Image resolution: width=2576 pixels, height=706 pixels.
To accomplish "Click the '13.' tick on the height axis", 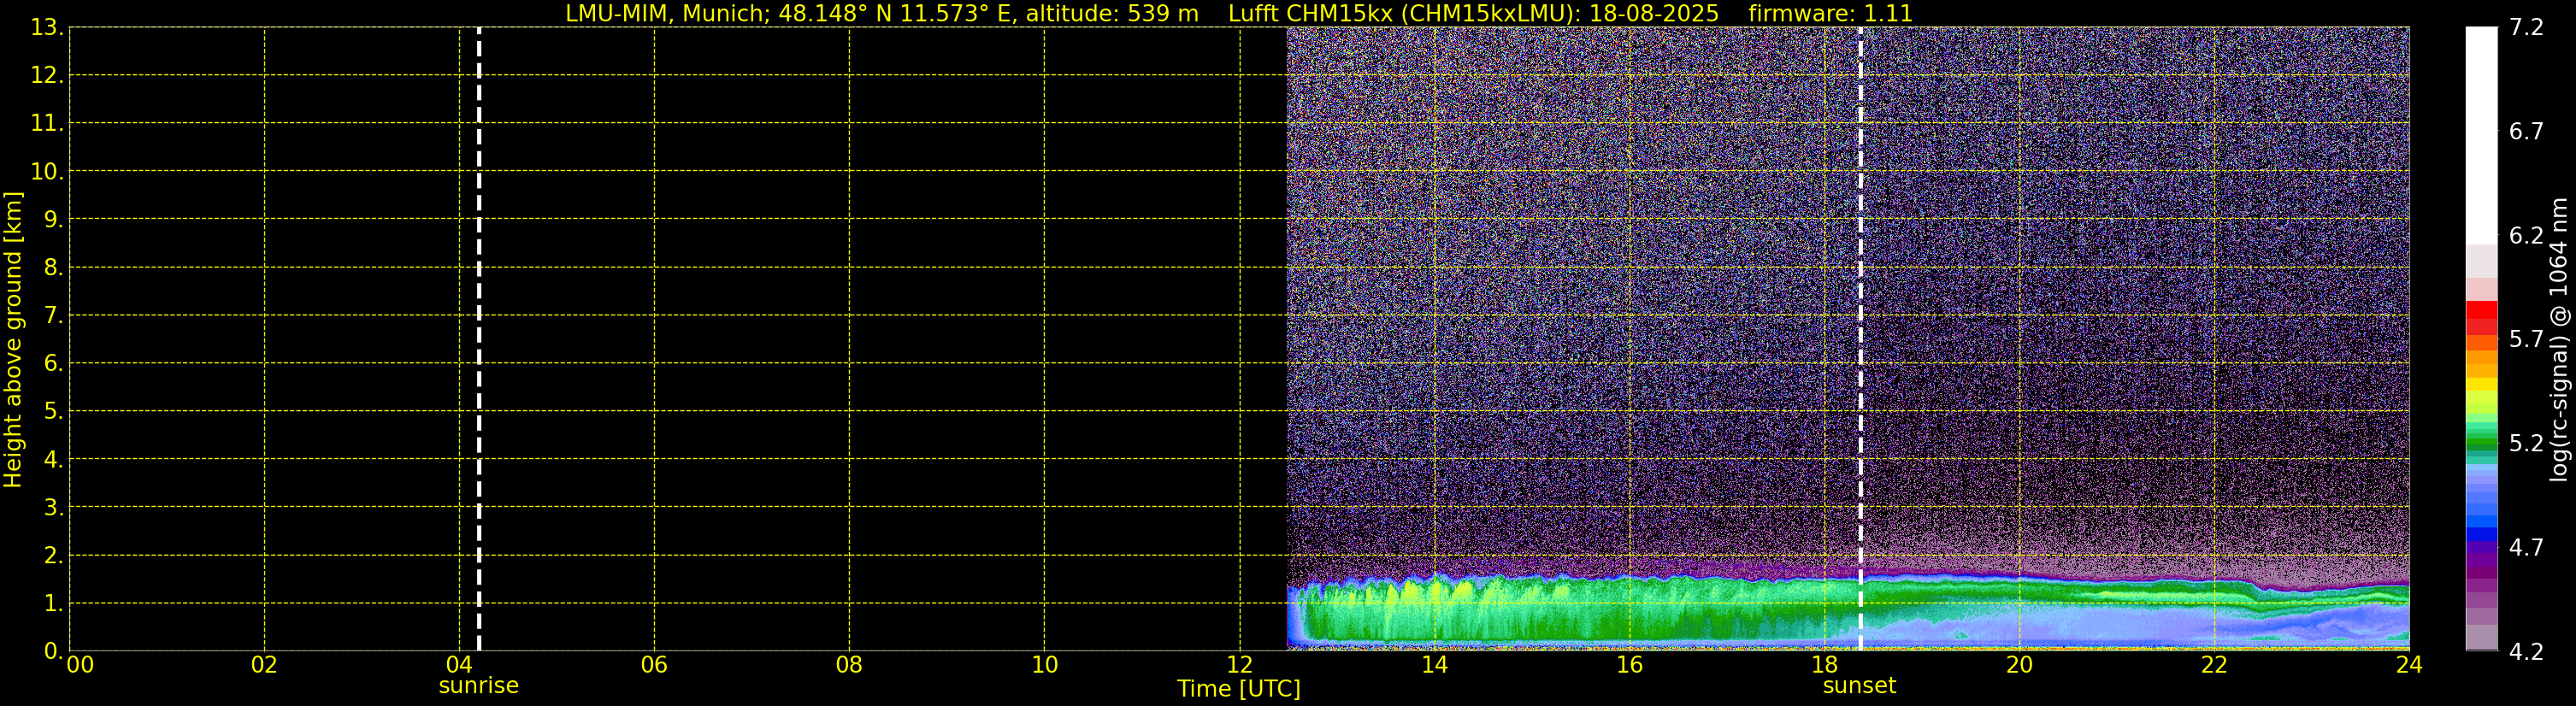I will (47, 27).
